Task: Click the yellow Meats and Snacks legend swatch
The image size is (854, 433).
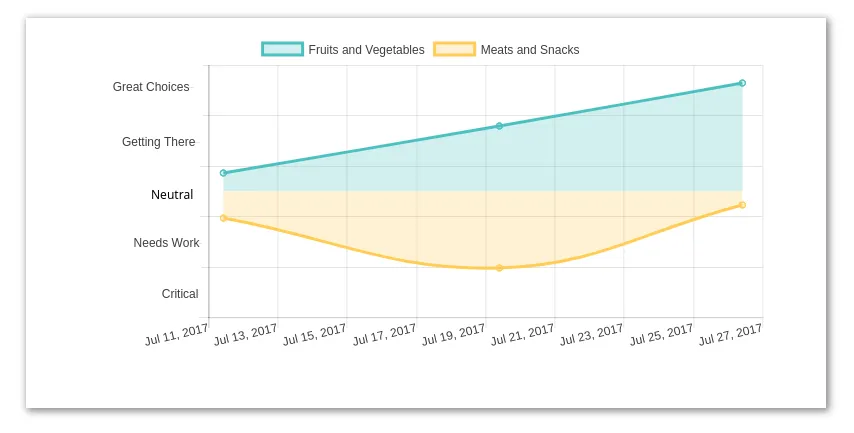Action: [454, 49]
